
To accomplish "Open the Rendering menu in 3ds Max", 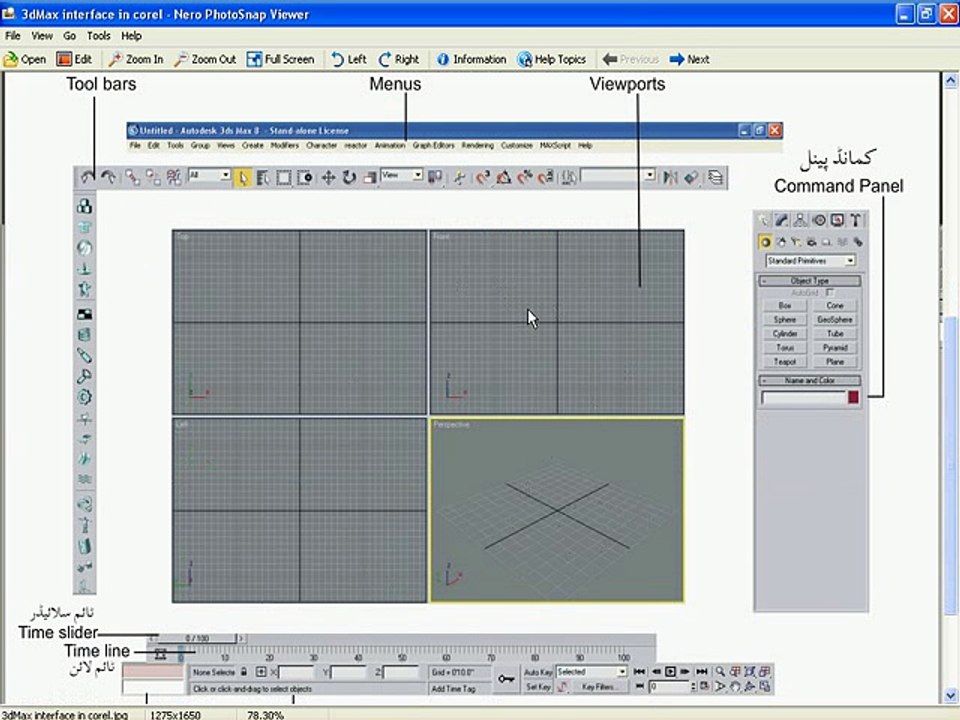I will (x=478, y=146).
